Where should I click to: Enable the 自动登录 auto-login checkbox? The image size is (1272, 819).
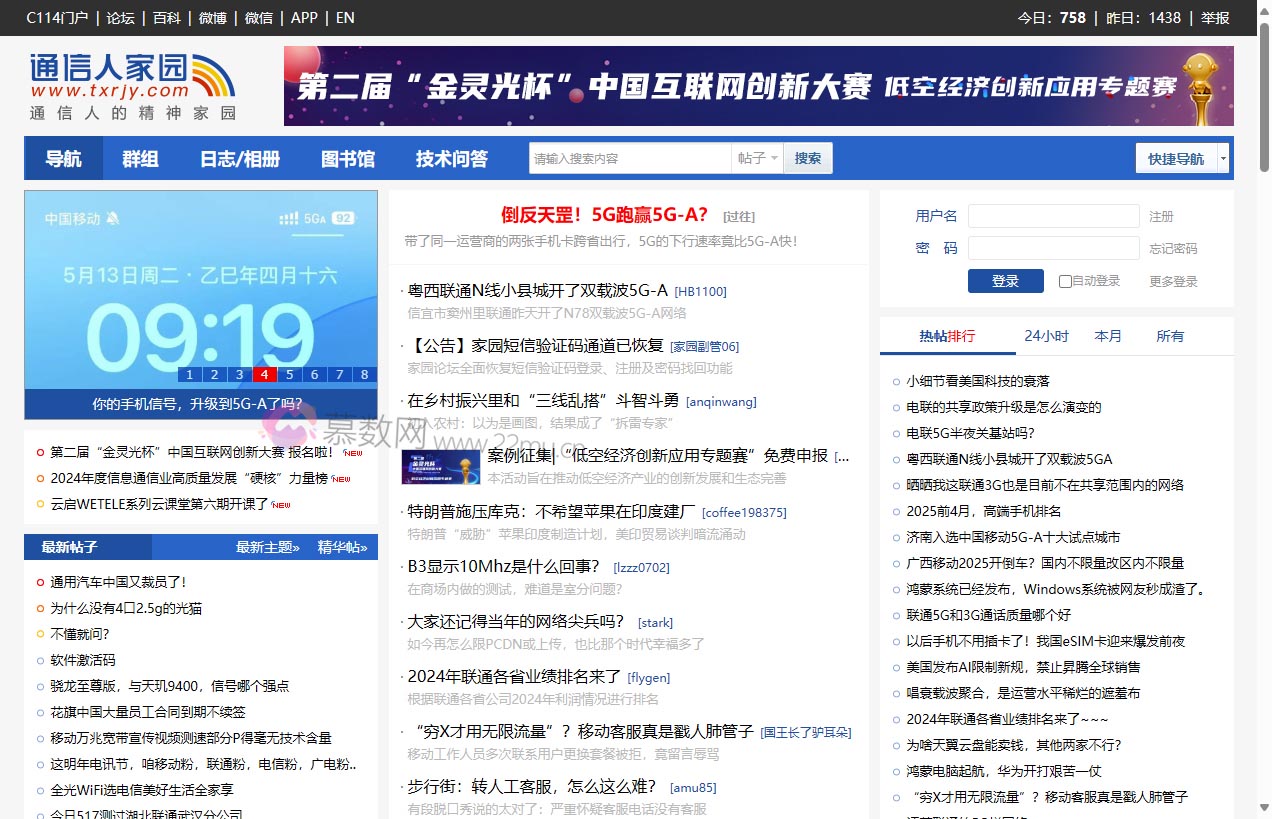[1066, 281]
